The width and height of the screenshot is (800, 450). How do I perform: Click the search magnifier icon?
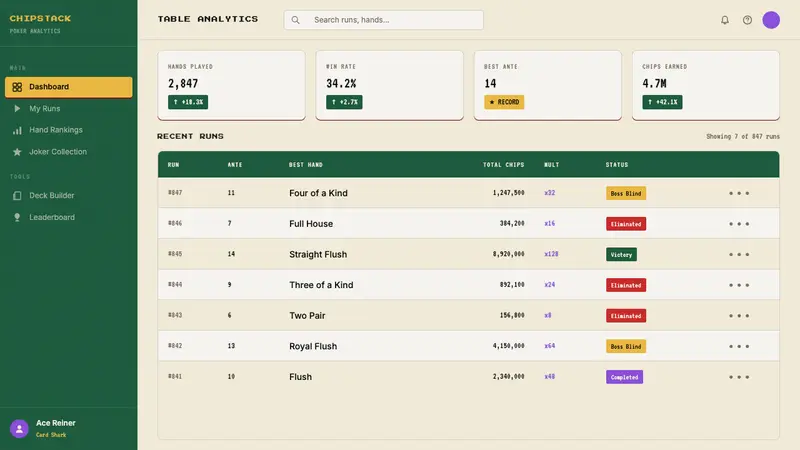[x=295, y=20]
